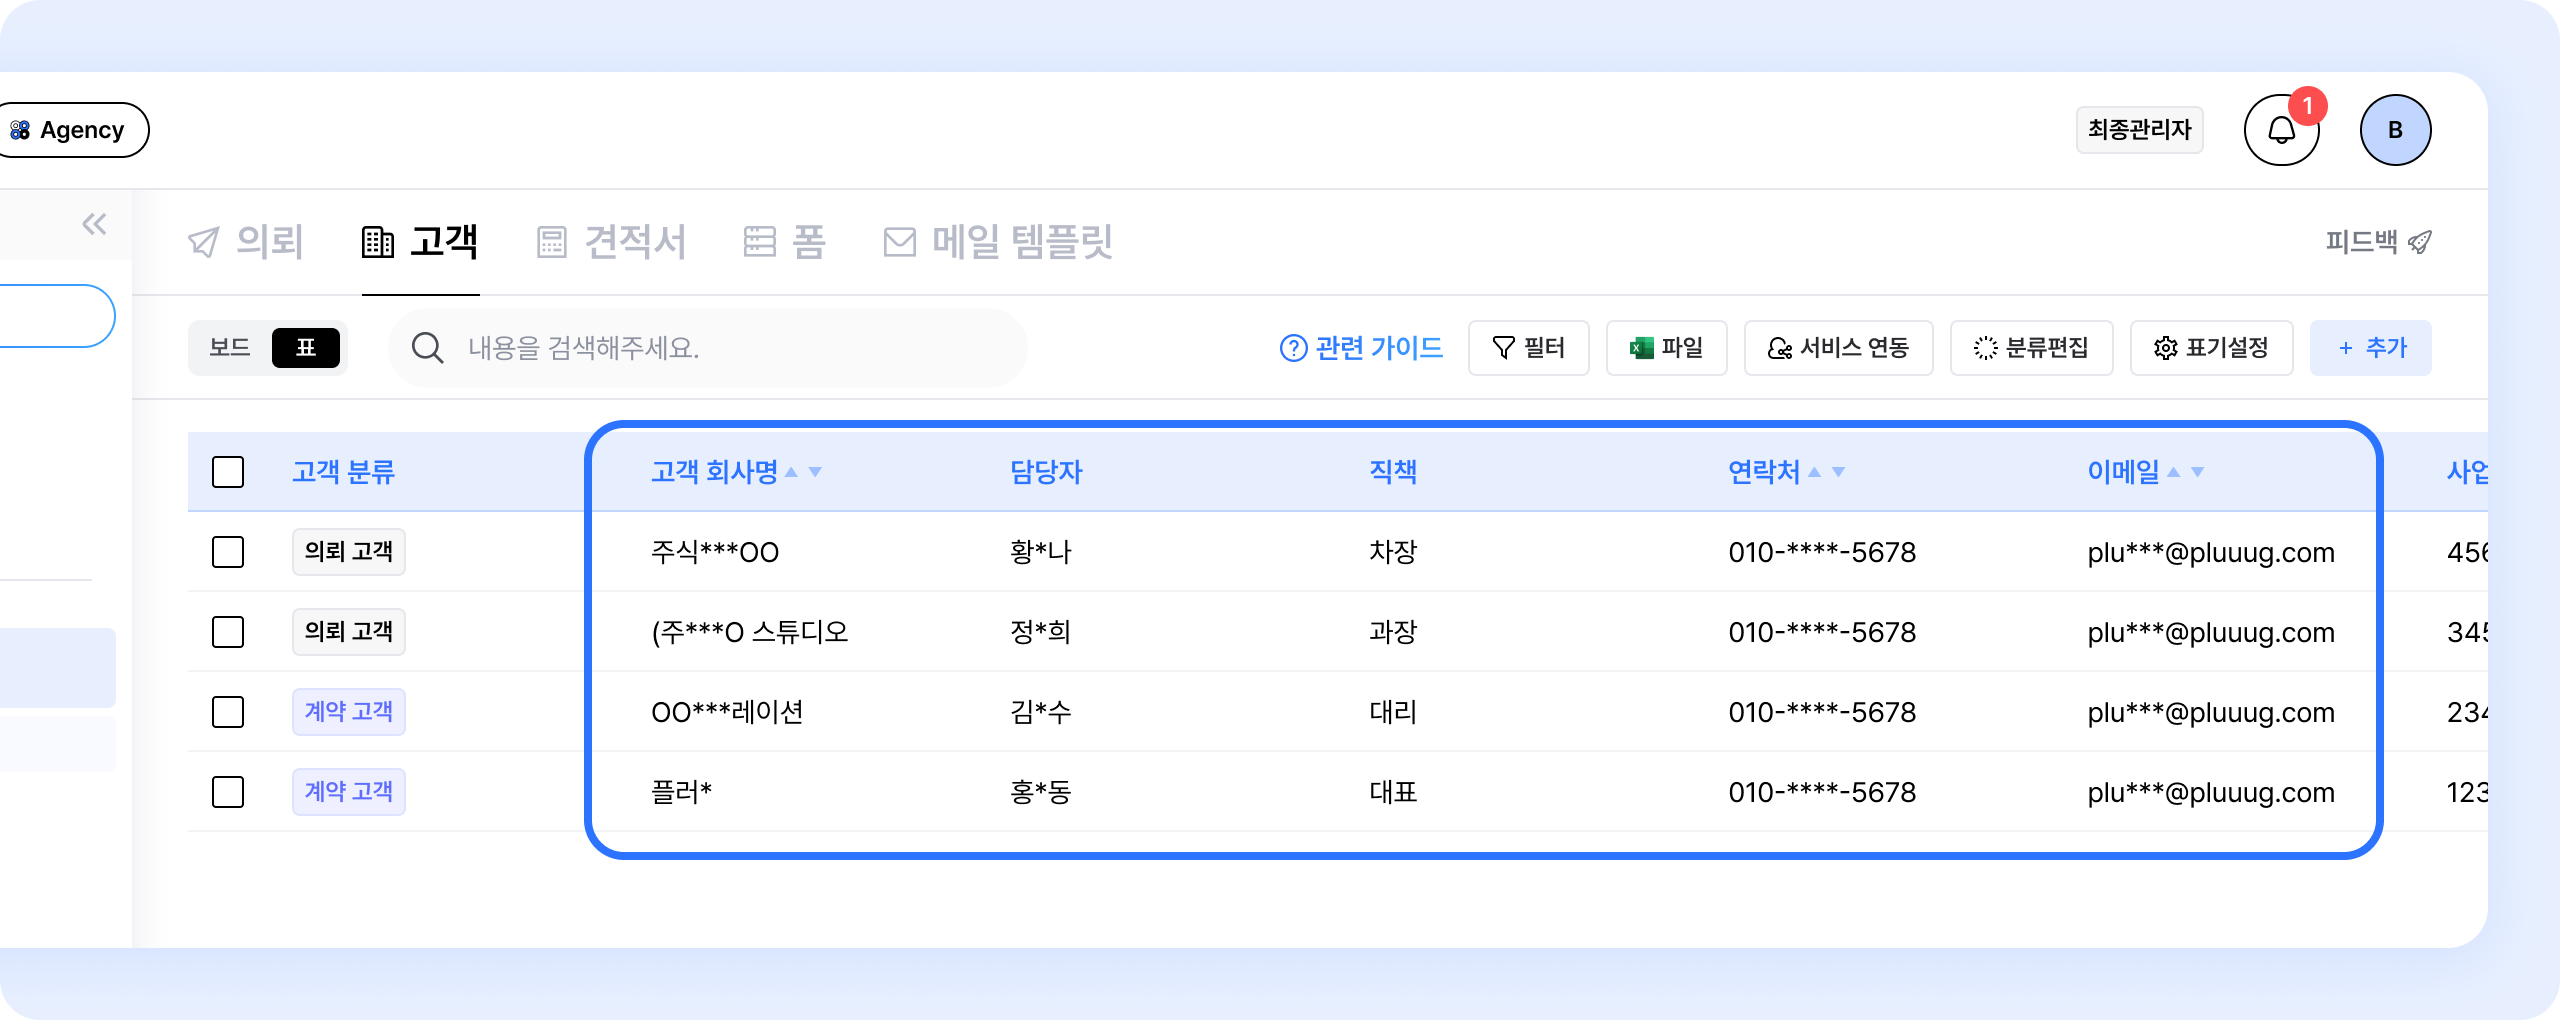The width and height of the screenshot is (2560, 1020).
Task: Toggle the select-all header checkbox
Action: click(228, 472)
